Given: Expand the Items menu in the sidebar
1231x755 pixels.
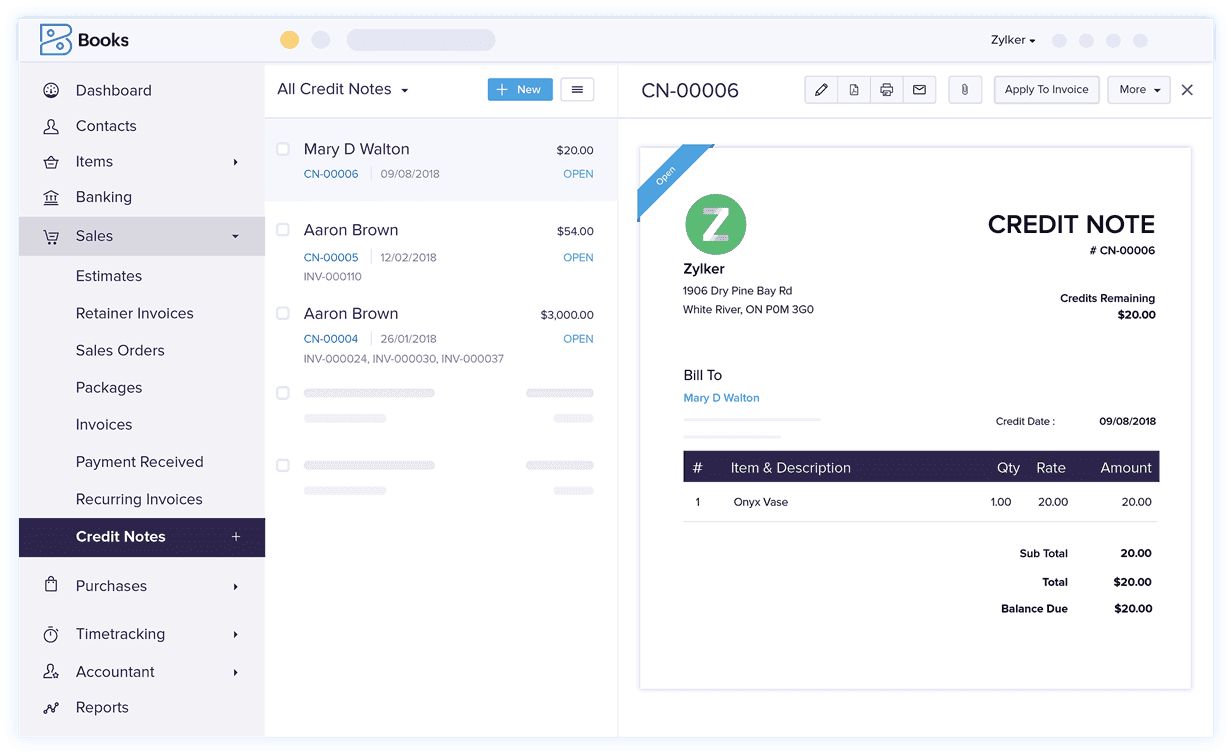Looking at the screenshot, I should 93,161.
